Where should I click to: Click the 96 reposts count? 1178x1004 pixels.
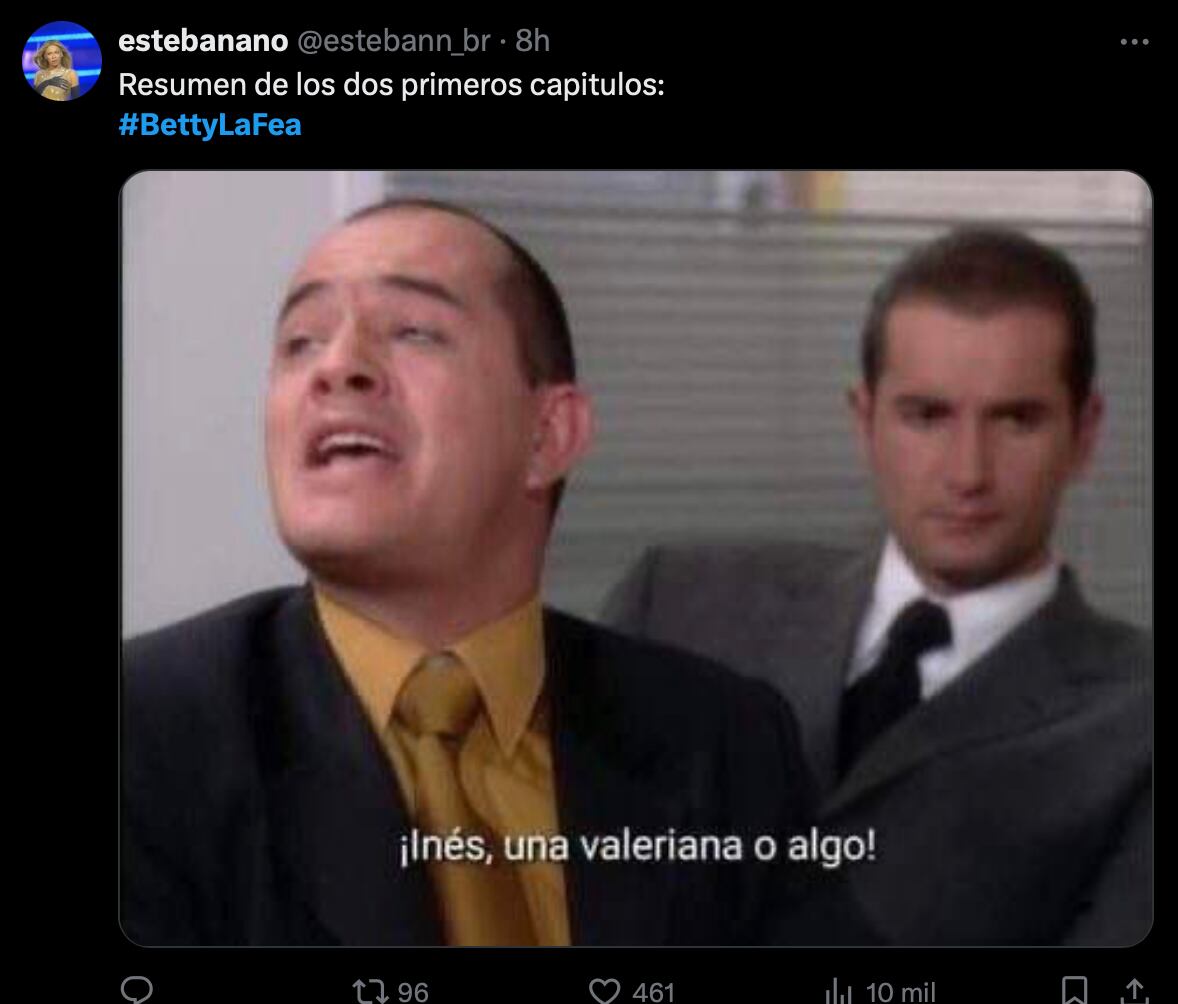tap(412, 992)
